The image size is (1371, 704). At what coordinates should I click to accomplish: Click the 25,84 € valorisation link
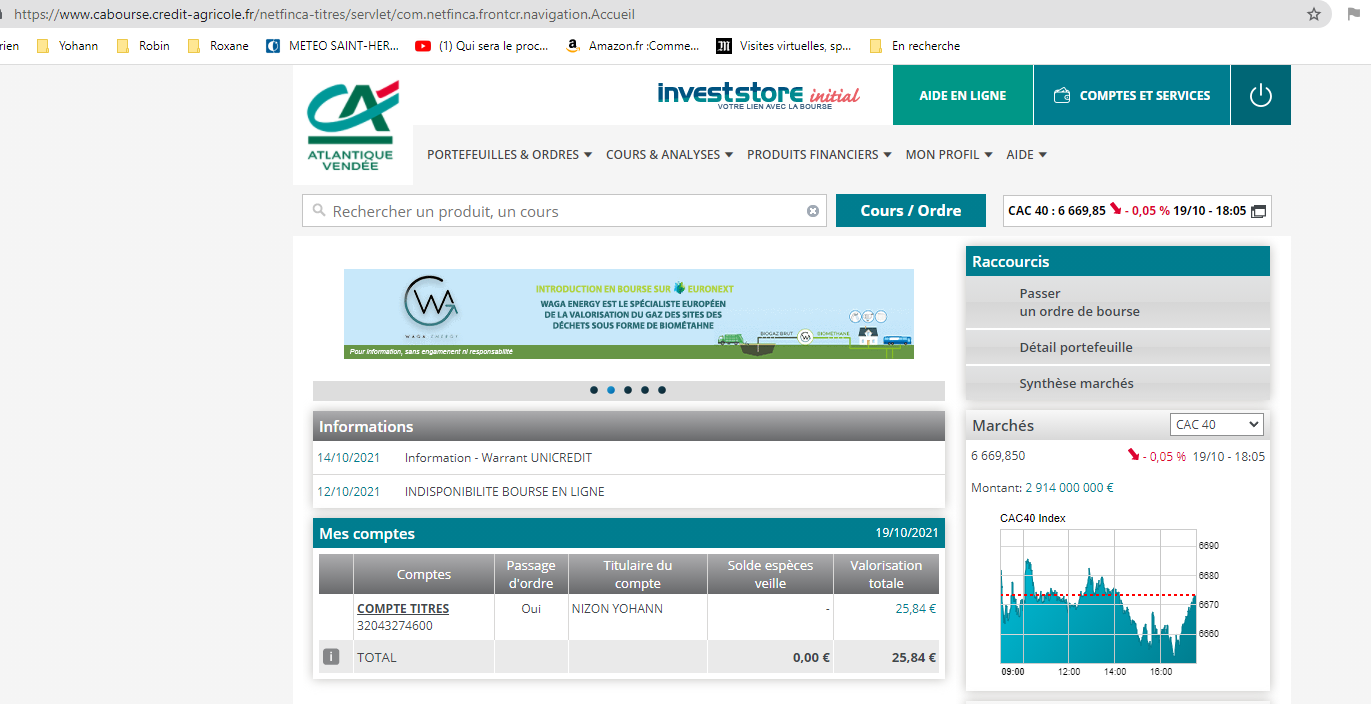tap(915, 608)
